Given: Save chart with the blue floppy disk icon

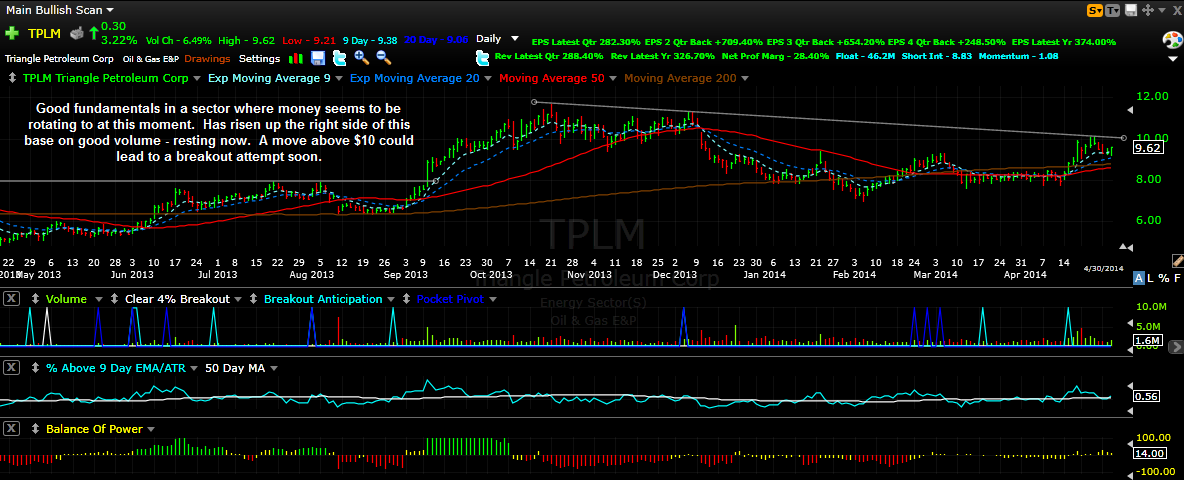Looking at the screenshot, I should coord(318,58).
